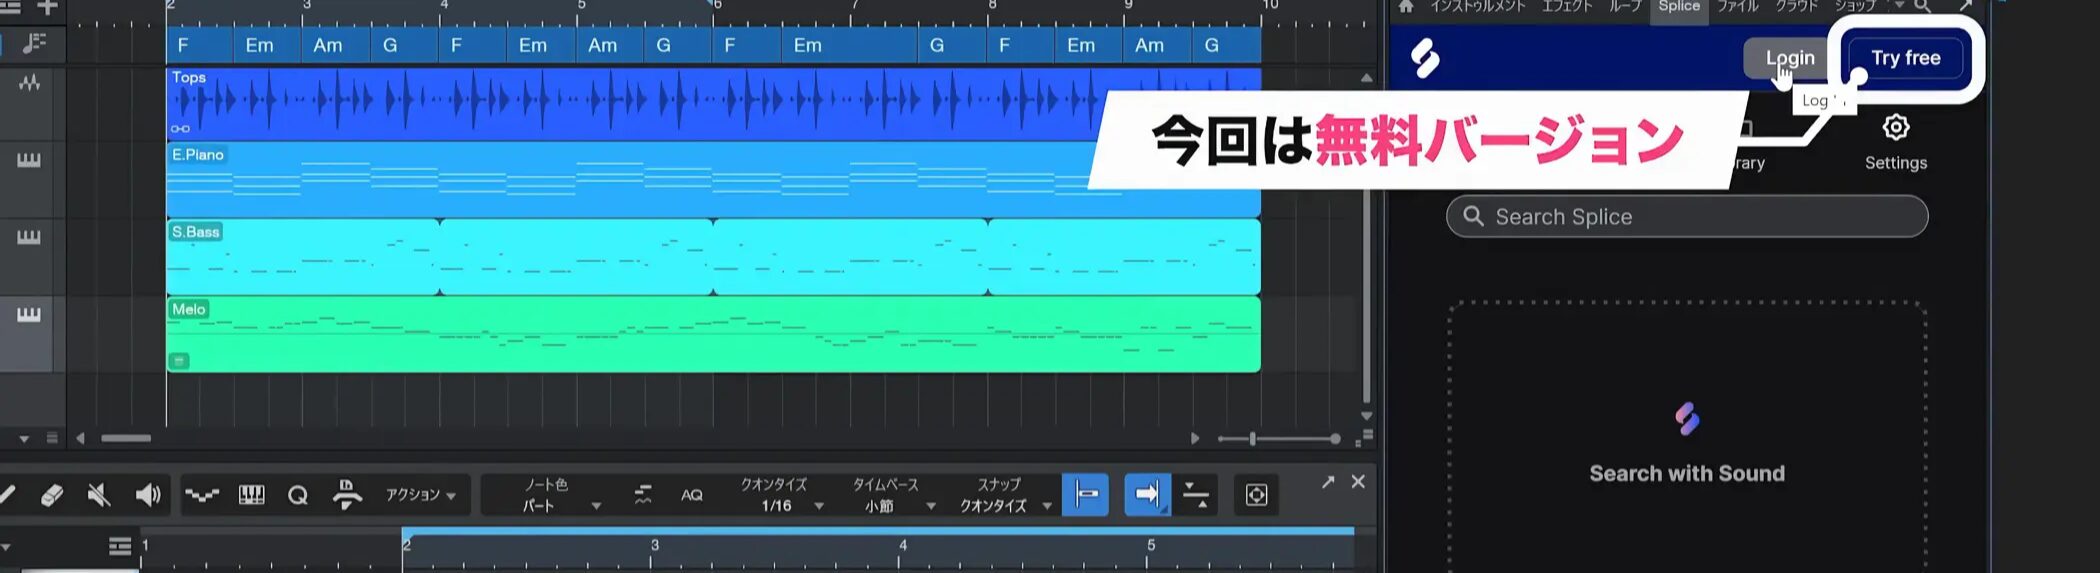Click the Search Splice input field

(x=1687, y=217)
